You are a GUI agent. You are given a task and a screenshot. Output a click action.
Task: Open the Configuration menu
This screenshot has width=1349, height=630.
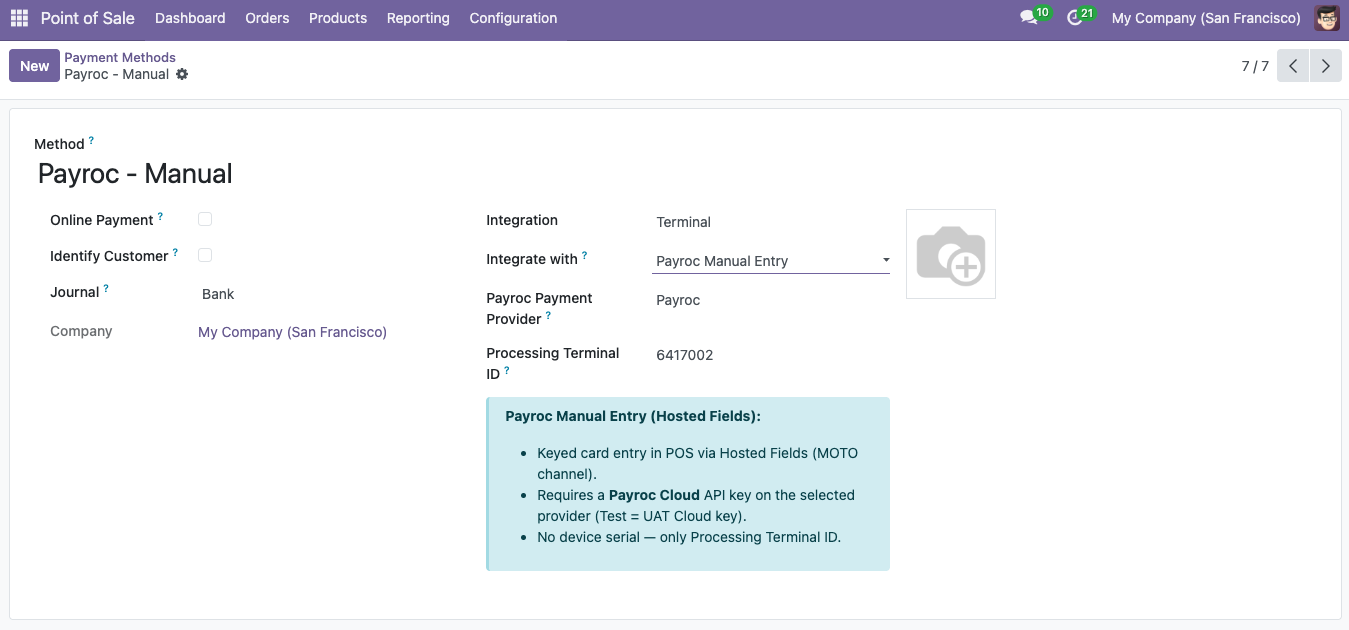513,18
